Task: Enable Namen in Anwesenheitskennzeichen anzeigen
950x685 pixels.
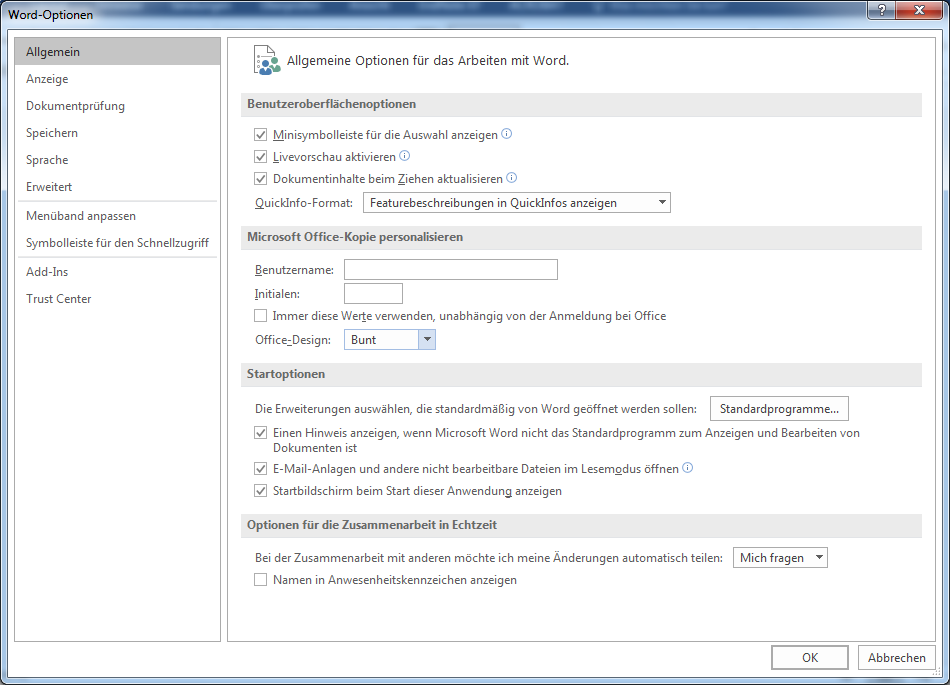Action: point(261,580)
